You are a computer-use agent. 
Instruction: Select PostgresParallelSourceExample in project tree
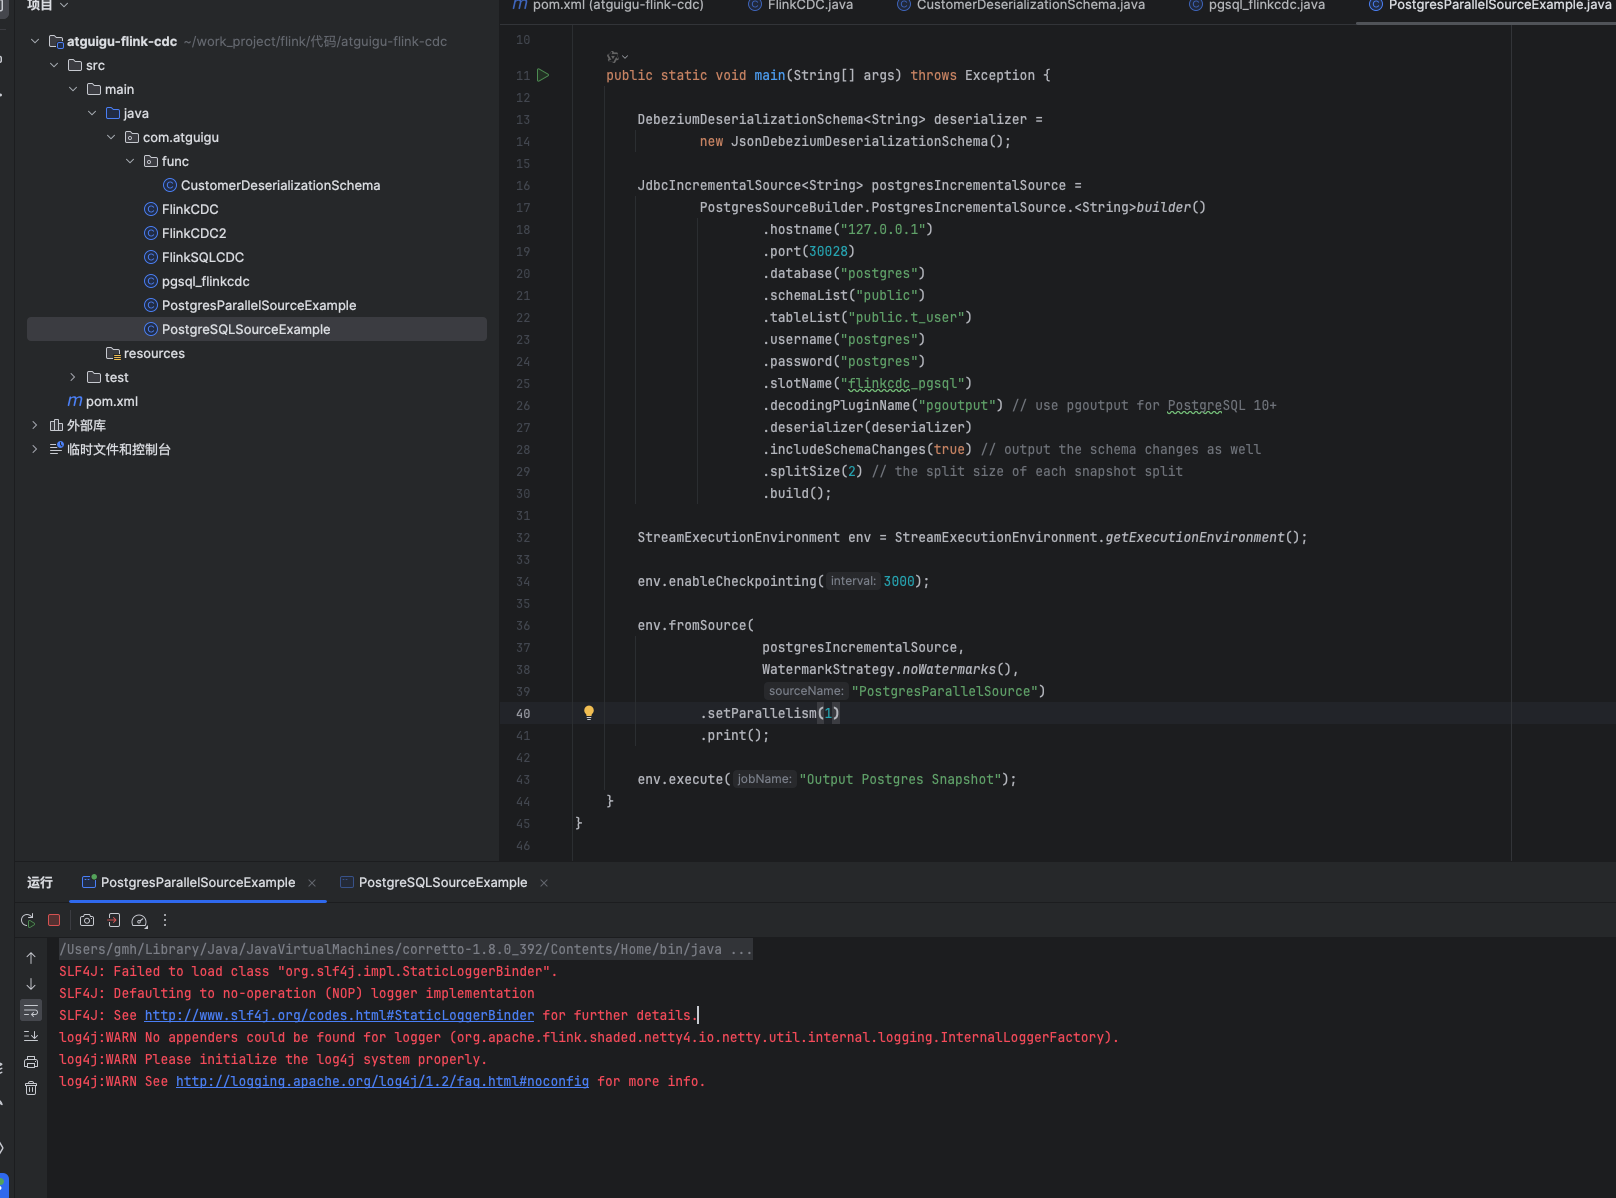click(259, 305)
